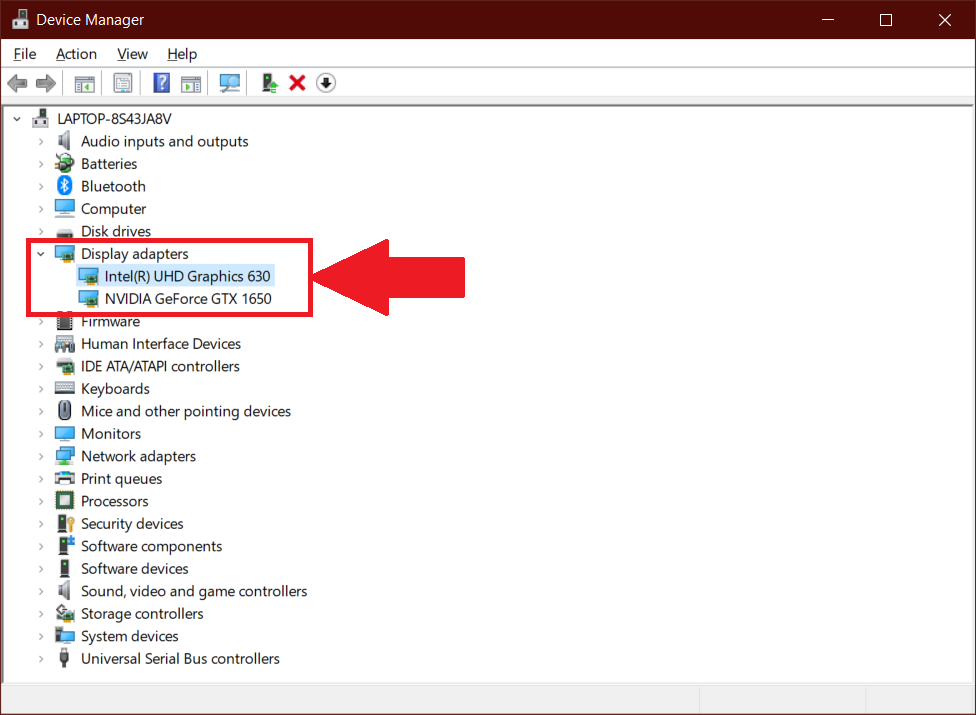Click the Show/Hide Console Tree icon

click(85, 83)
